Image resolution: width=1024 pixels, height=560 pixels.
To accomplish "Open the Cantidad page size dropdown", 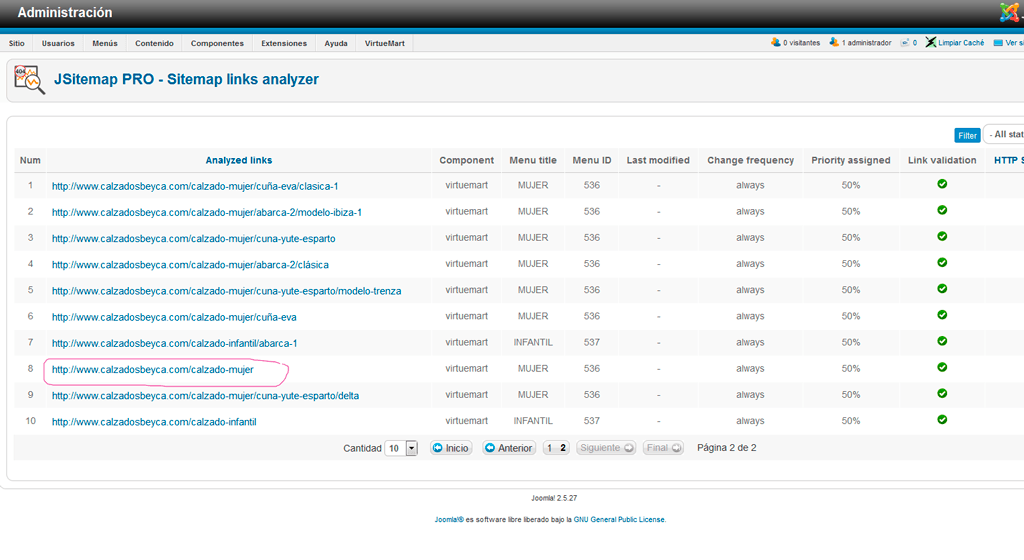I will 401,448.
